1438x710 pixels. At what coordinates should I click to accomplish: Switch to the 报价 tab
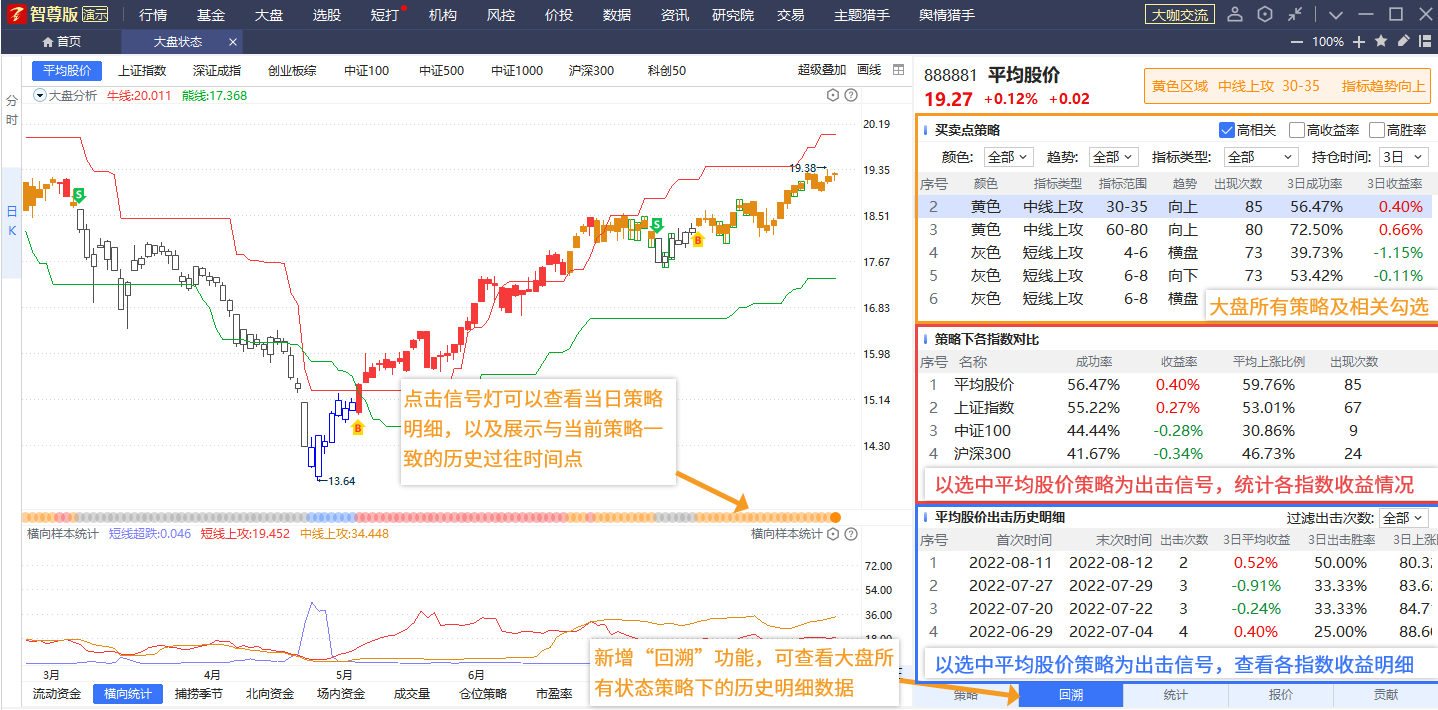tap(1281, 695)
